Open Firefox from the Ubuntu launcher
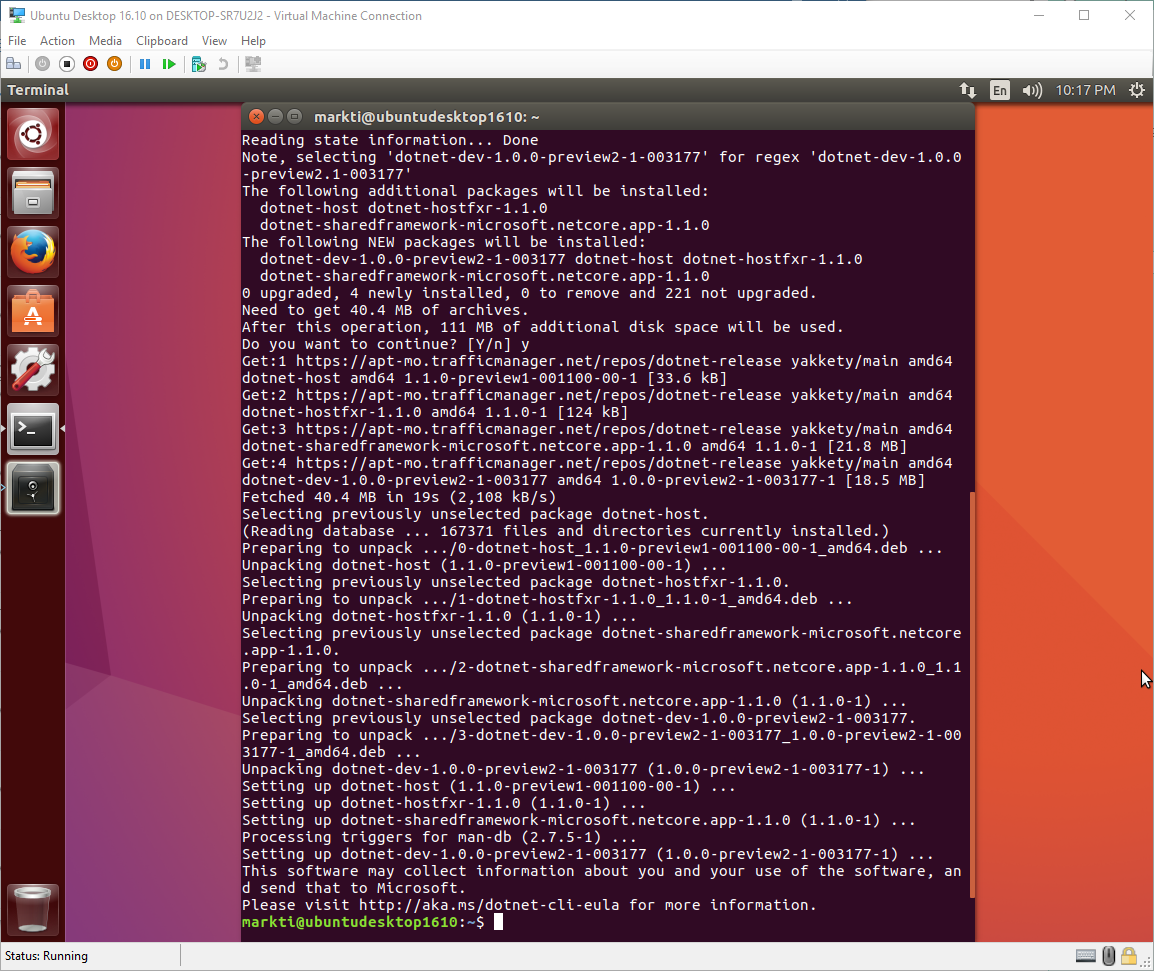The height and width of the screenshot is (971, 1154). [x=34, y=251]
